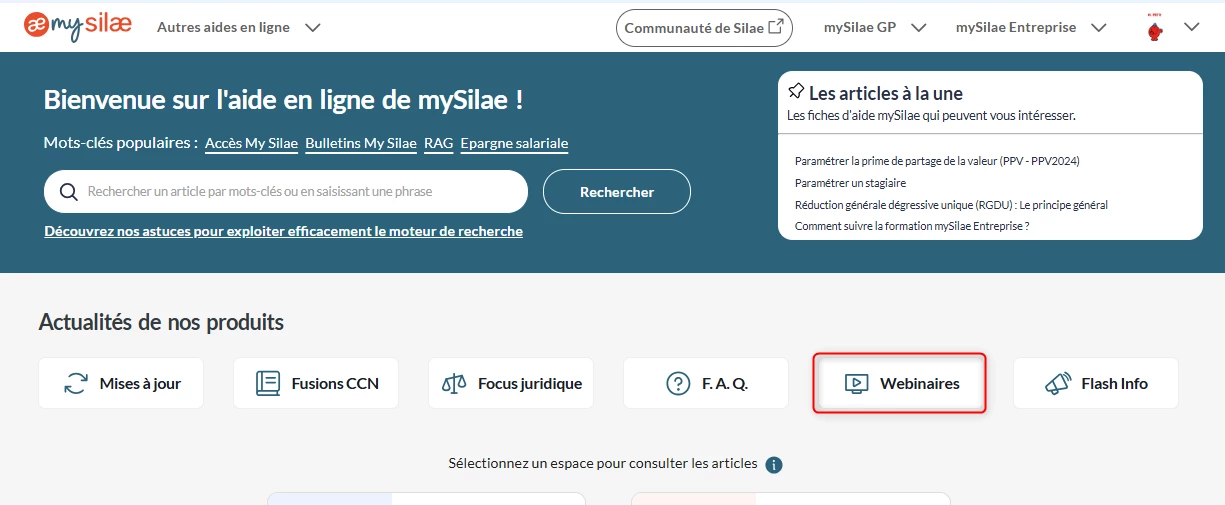Open the Autres aides en ligne menu
Image resolution: width=1225 pixels, height=505 pixels.
[x=238, y=27]
